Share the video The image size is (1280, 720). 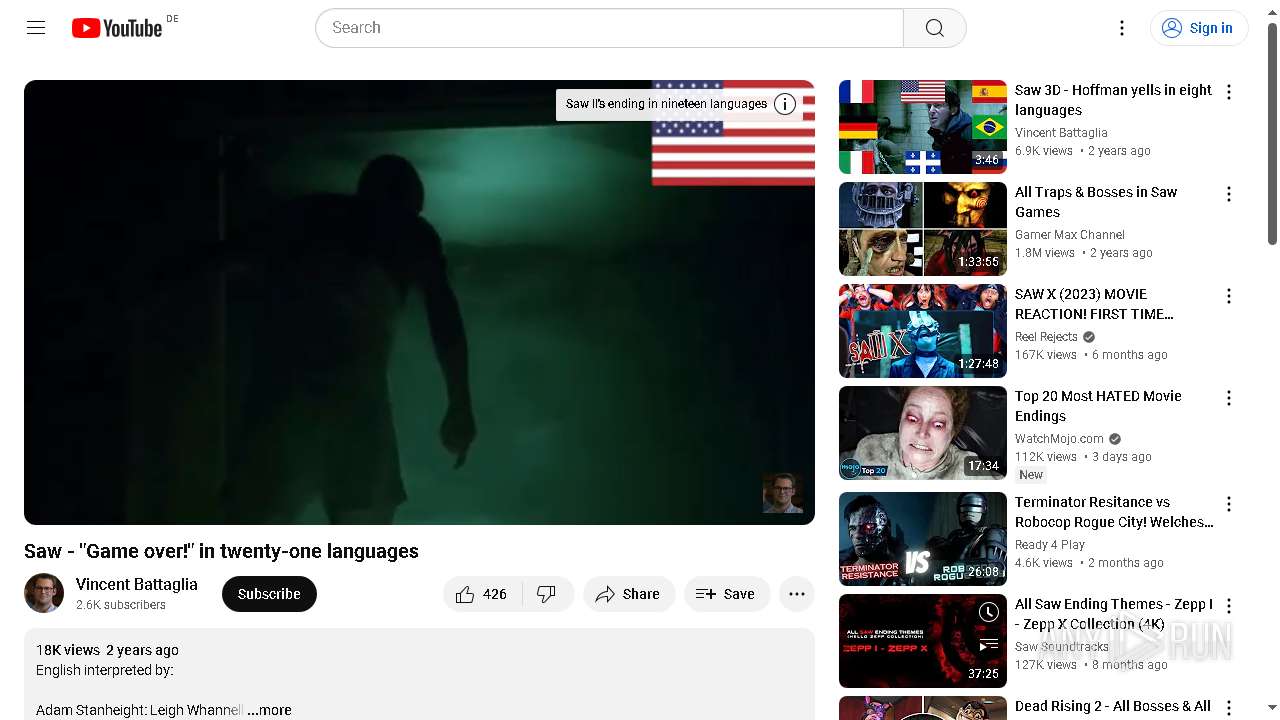[x=629, y=594]
